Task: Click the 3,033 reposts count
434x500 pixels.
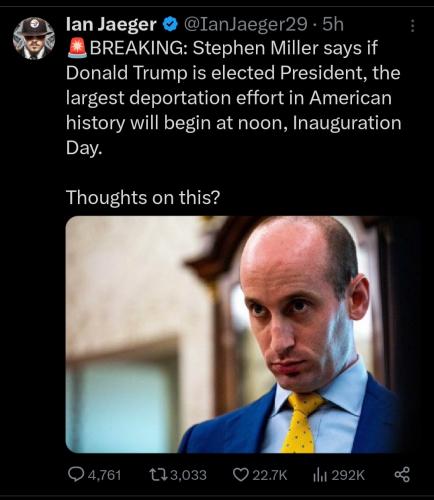Action: click(x=188, y=475)
